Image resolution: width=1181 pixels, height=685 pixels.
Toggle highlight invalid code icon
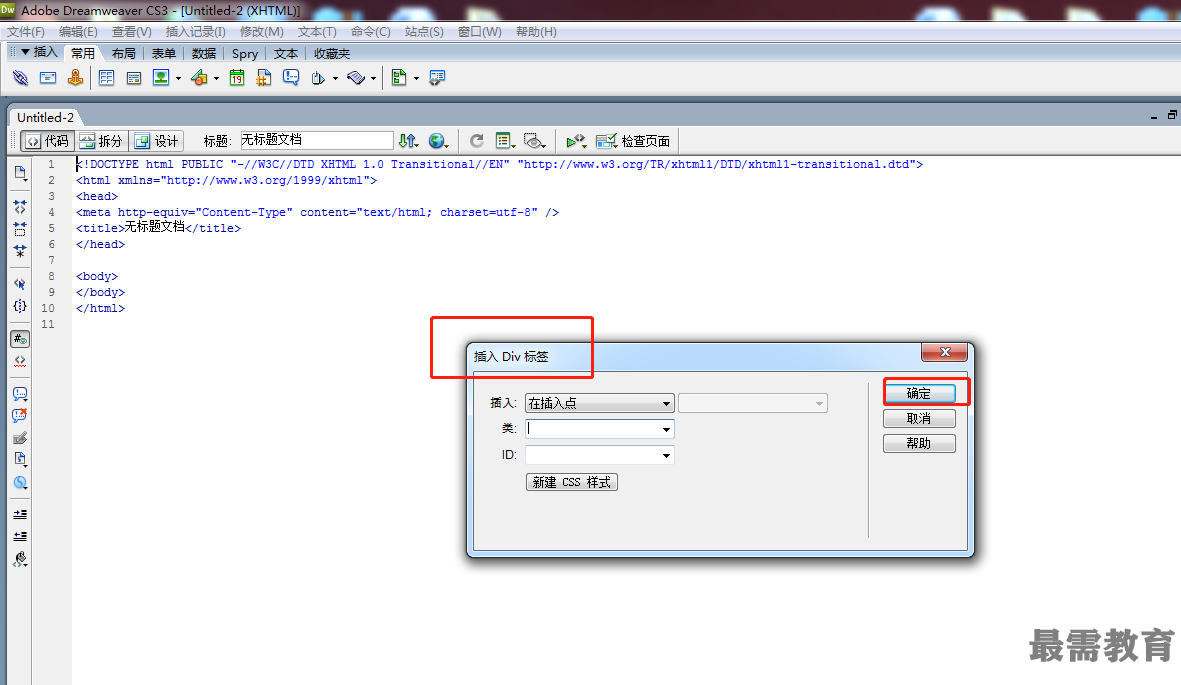(20, 361)
